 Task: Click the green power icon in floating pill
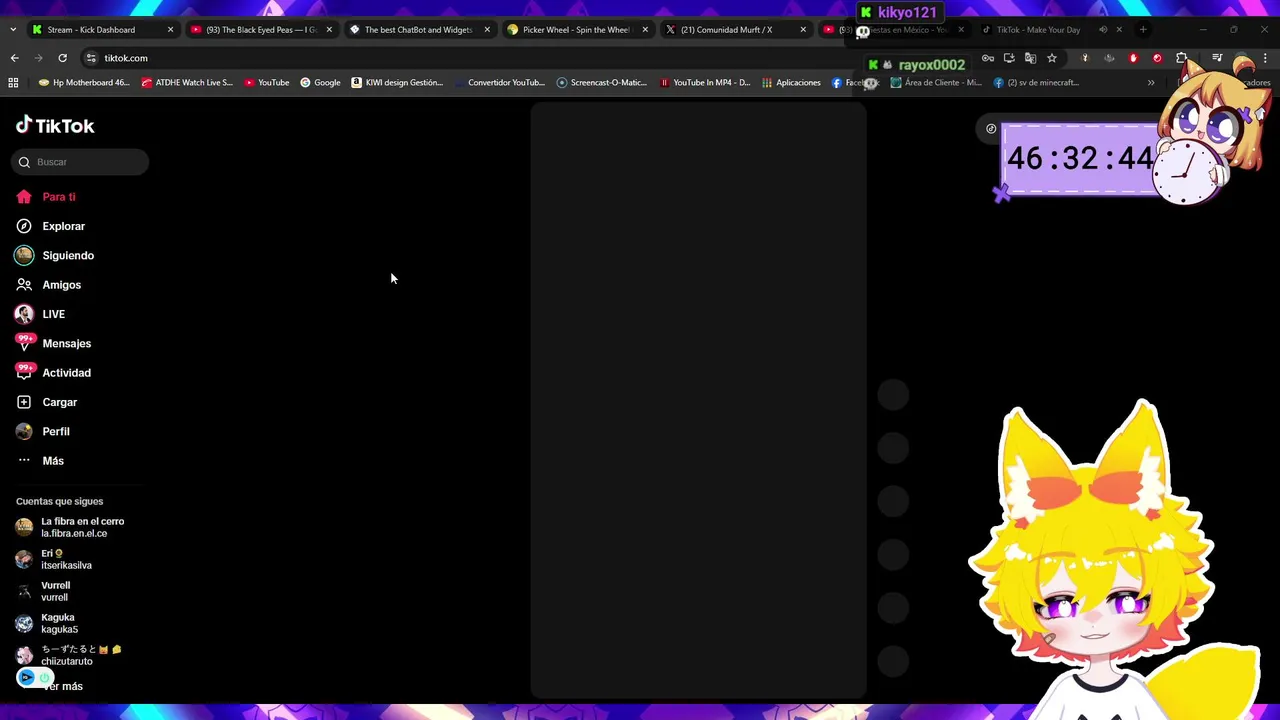click(44, 678)
